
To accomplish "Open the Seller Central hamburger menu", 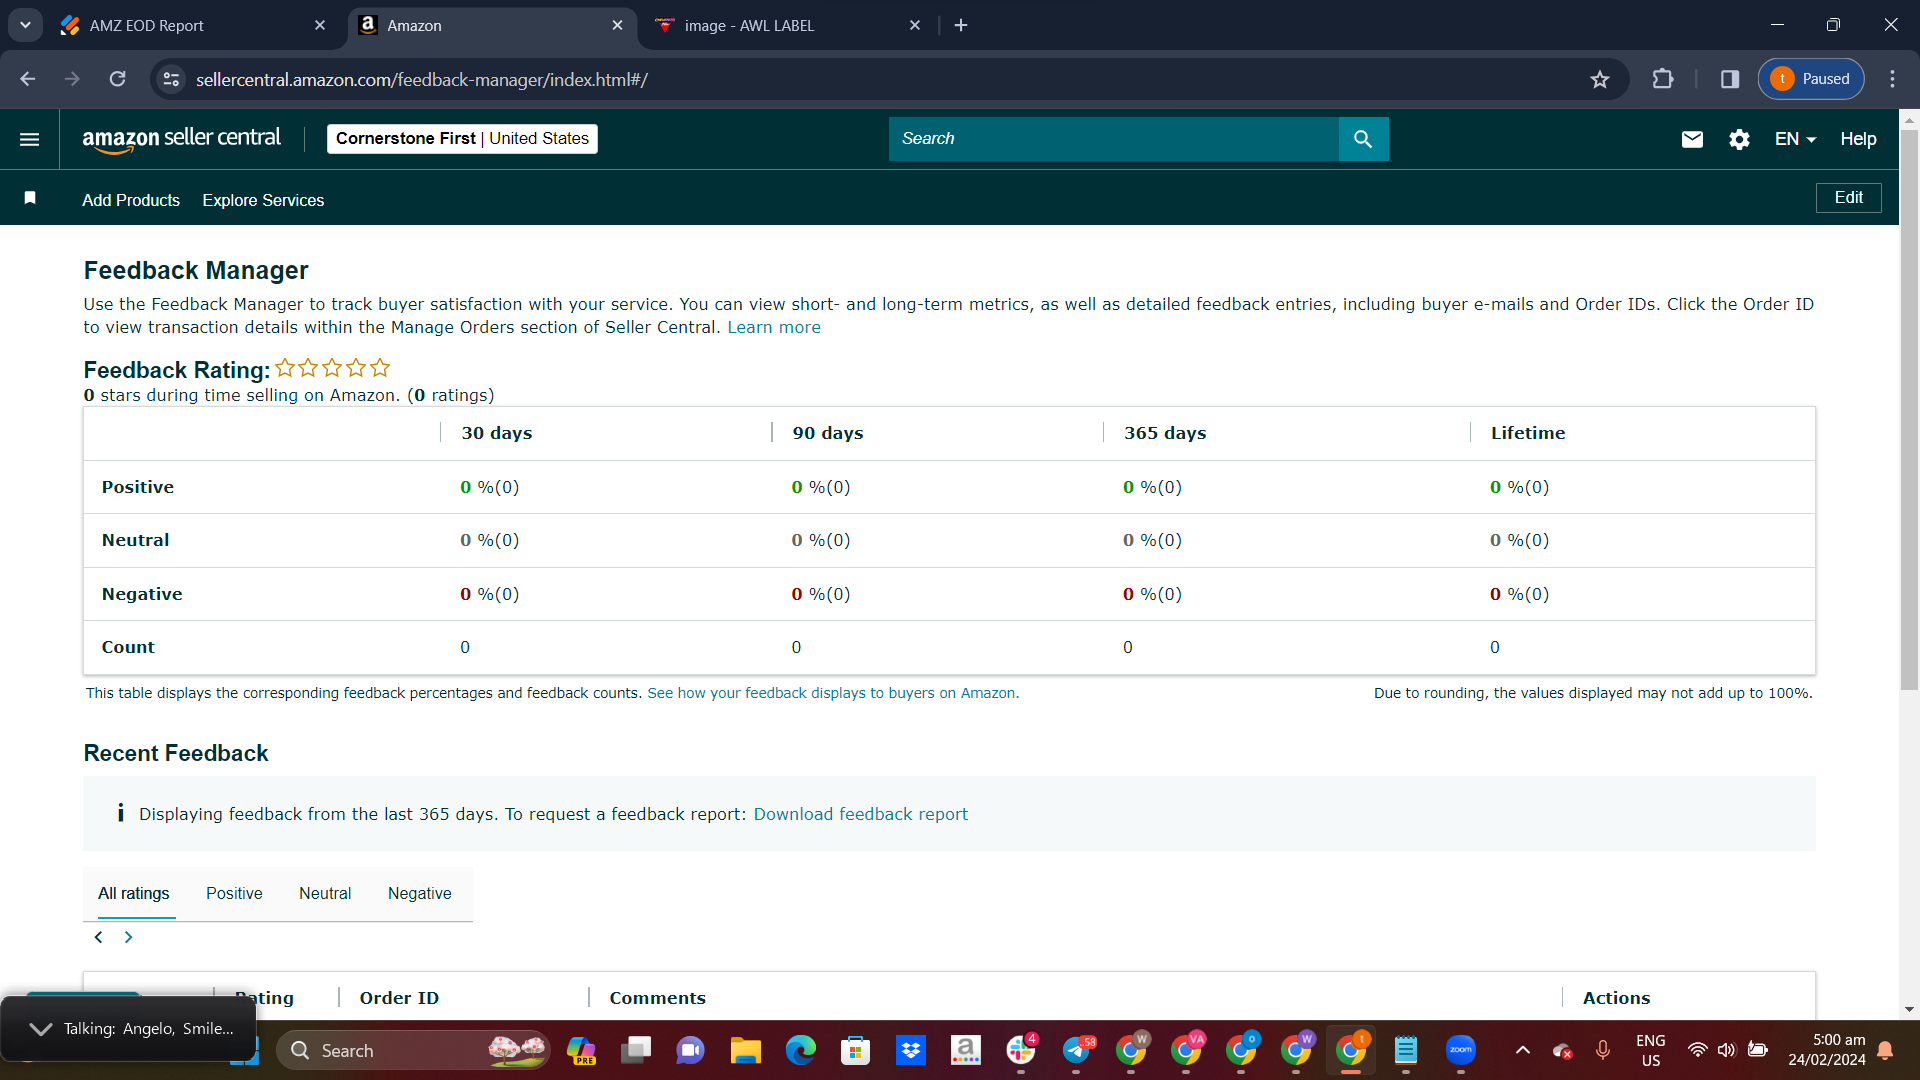I will pyautogui.click(x=30, y=139).
